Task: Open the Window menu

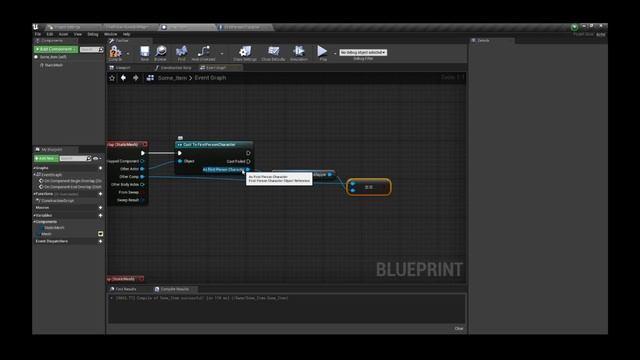Action: [111, 34]
